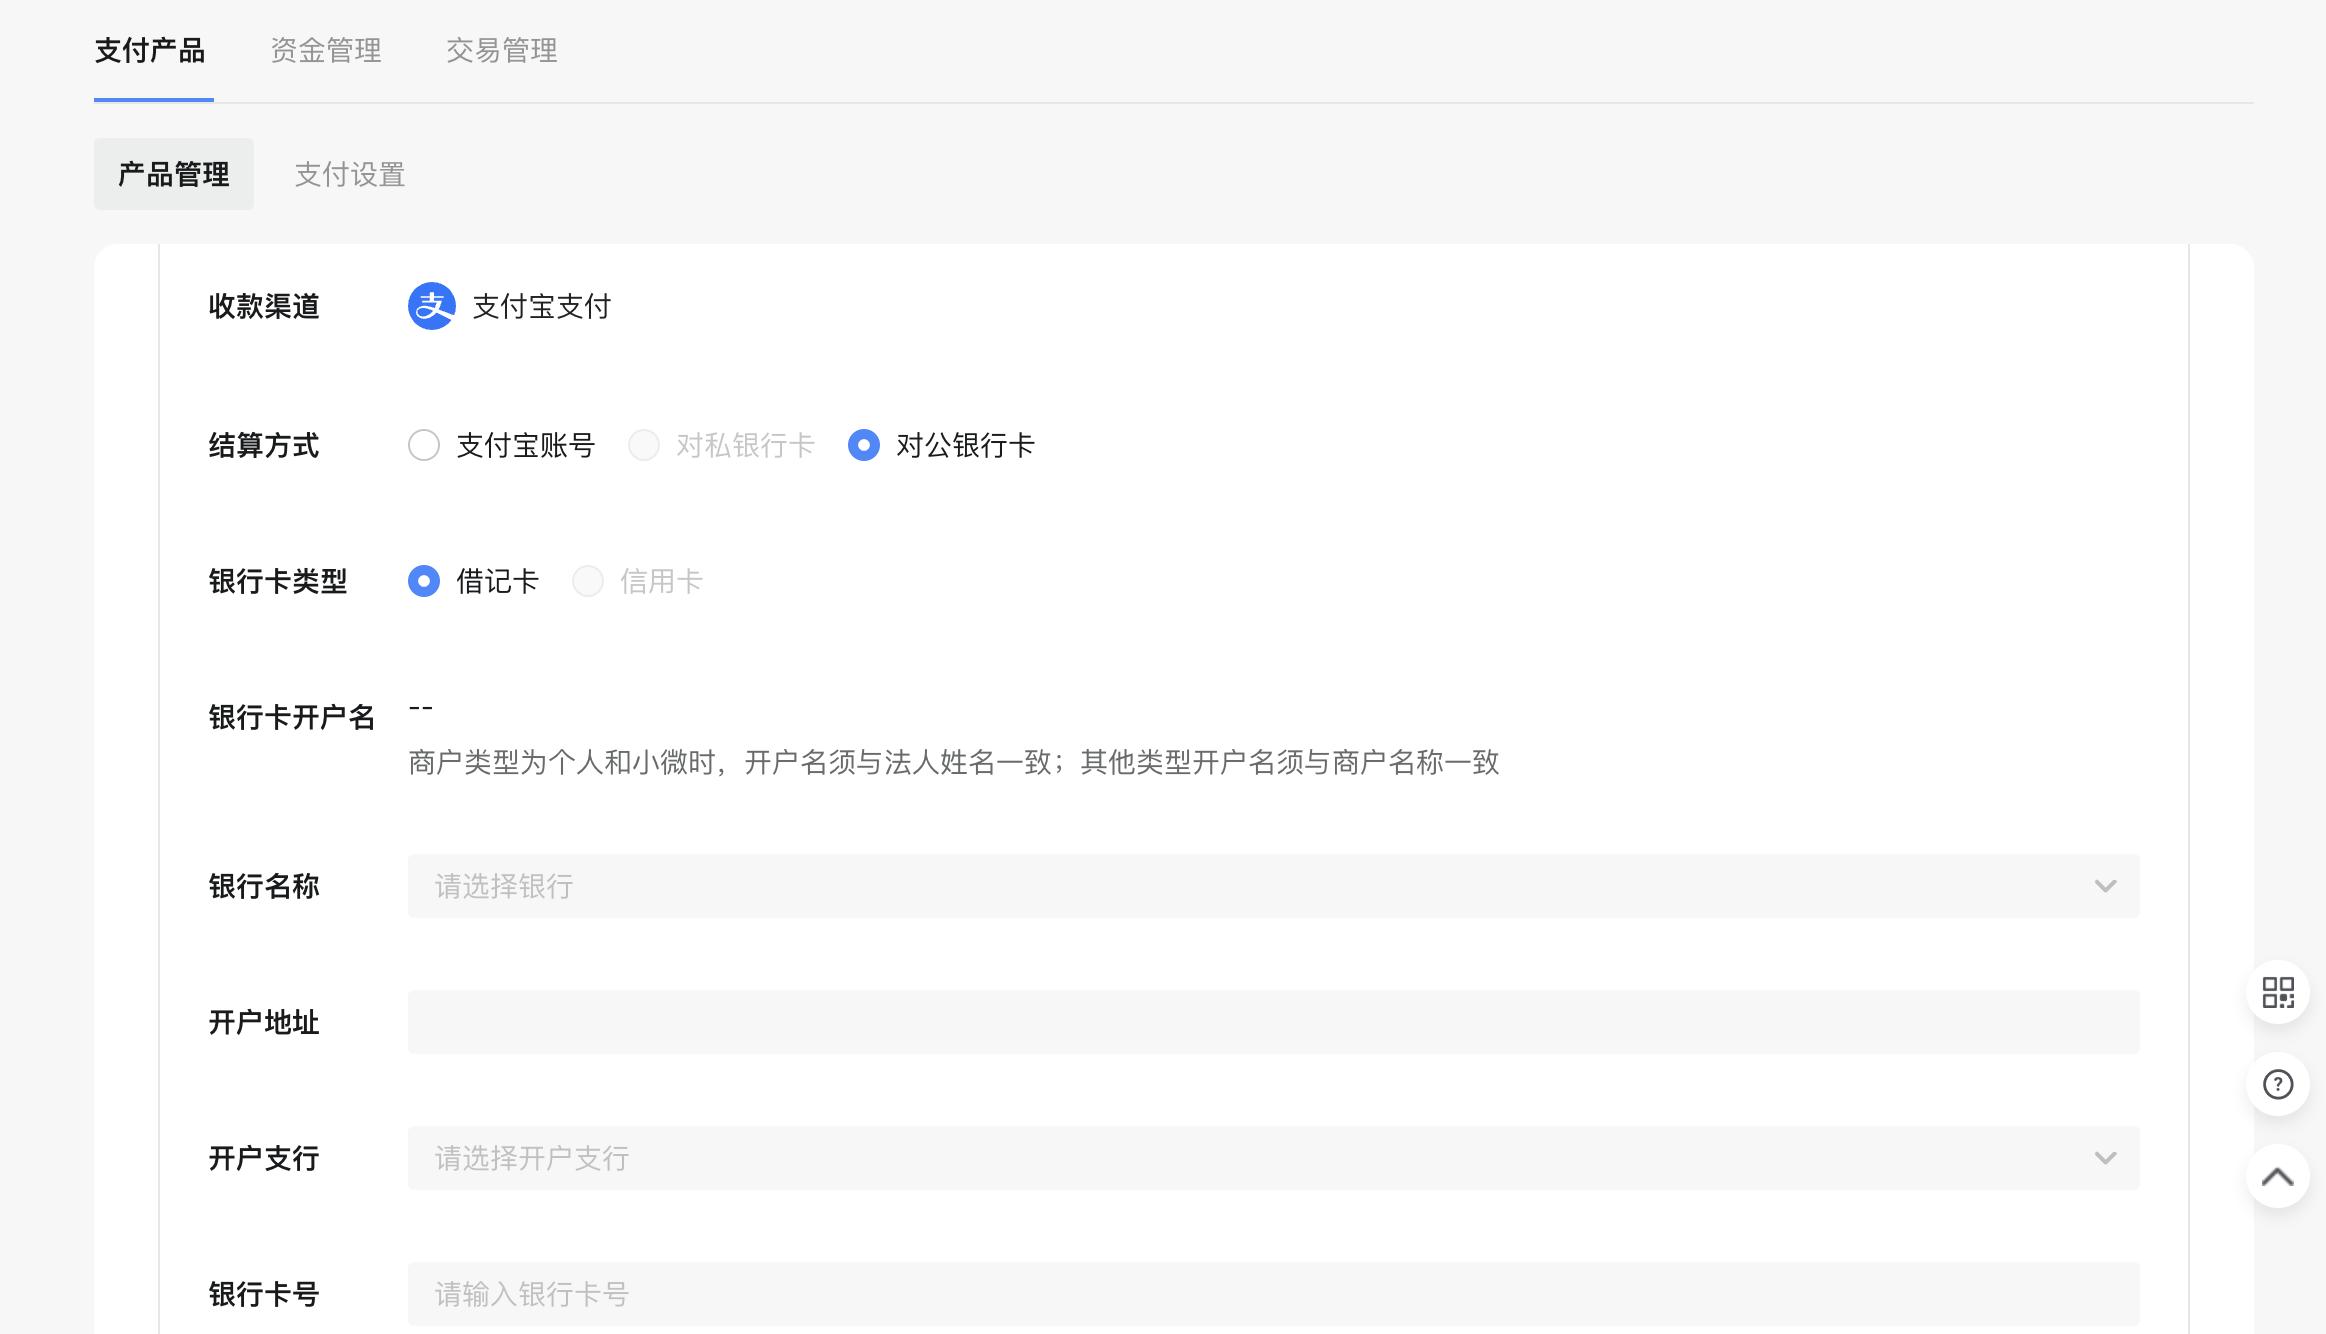Click the 支付产品 top tab
The width and height of the screenshot is (2326, 1334).
pos(150,50)
